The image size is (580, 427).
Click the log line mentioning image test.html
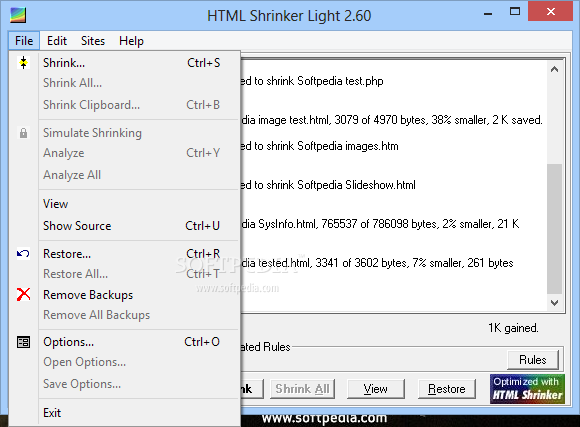point(391,120)
